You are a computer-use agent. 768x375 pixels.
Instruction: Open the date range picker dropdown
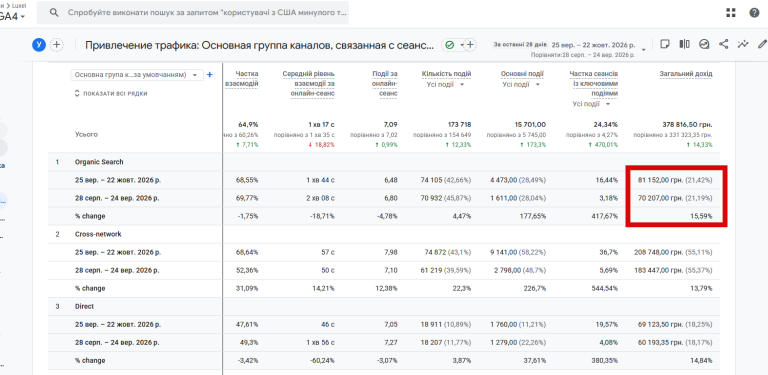tap(569, 48)
